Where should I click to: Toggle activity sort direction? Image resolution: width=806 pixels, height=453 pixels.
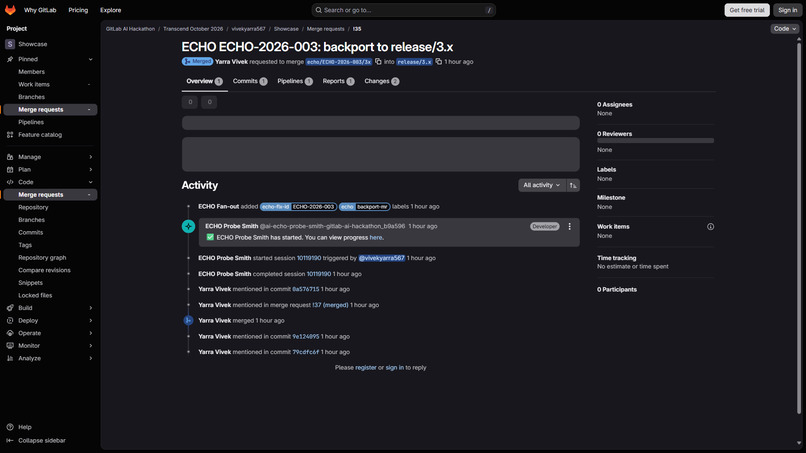point(573,185)
